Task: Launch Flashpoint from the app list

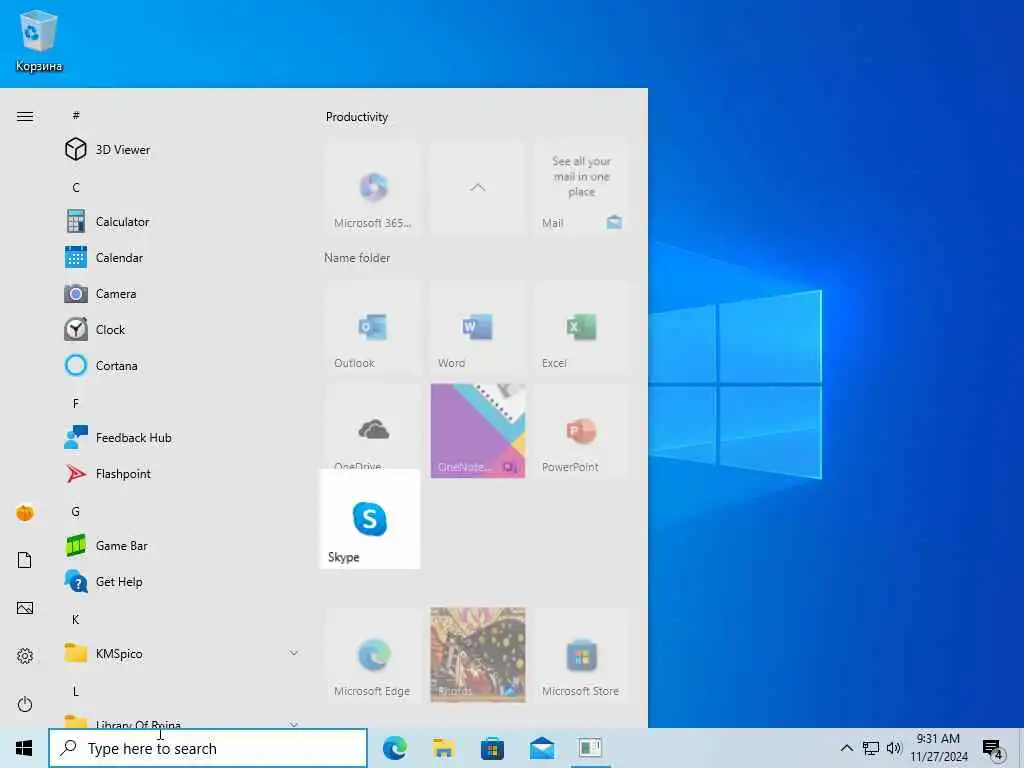Action: coord(180,473)
